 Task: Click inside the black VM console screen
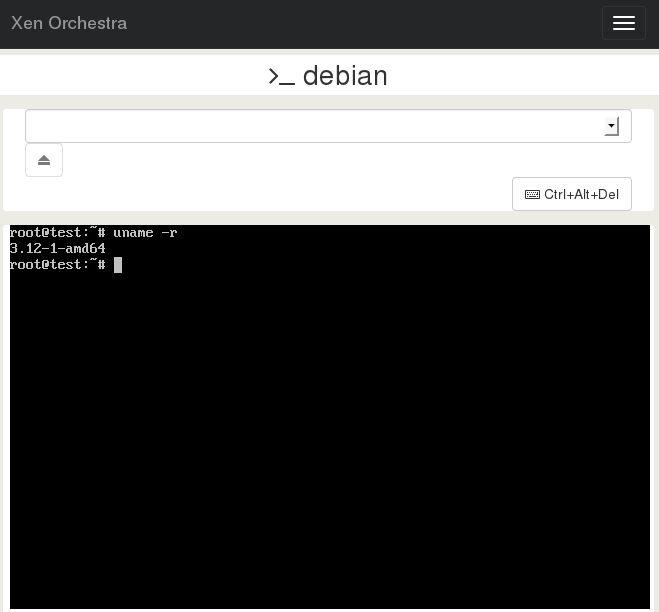pos(330,417)
